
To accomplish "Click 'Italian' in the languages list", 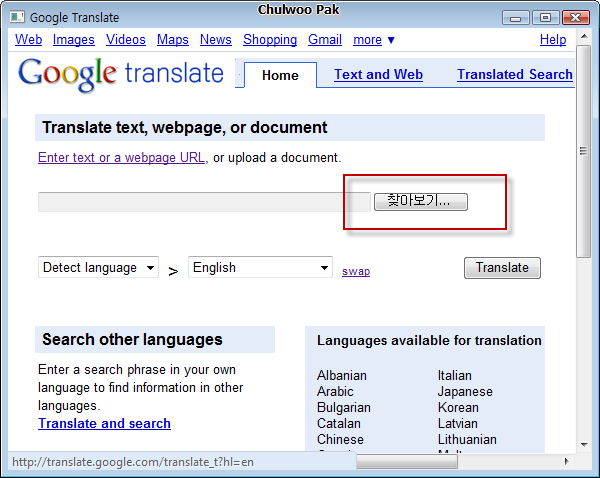I will [x=455, y=375].
